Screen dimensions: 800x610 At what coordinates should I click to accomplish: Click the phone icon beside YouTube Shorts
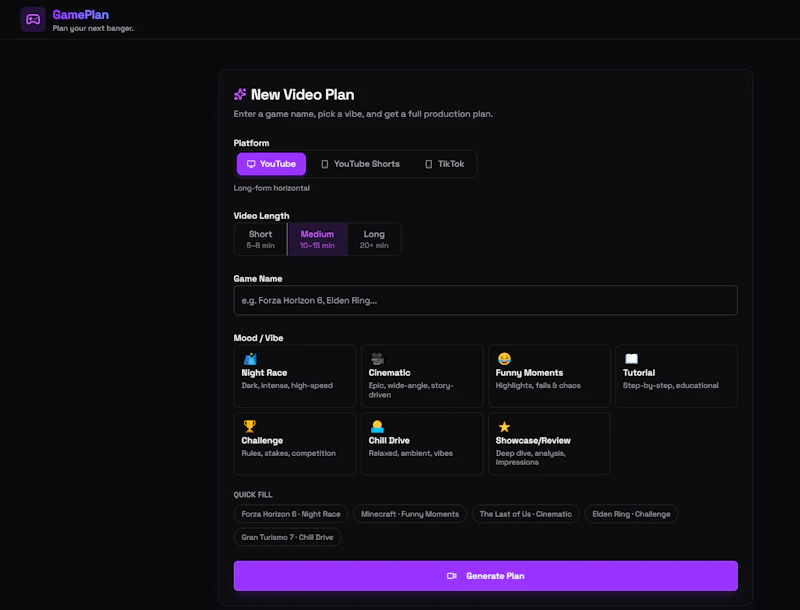[324, 164]
